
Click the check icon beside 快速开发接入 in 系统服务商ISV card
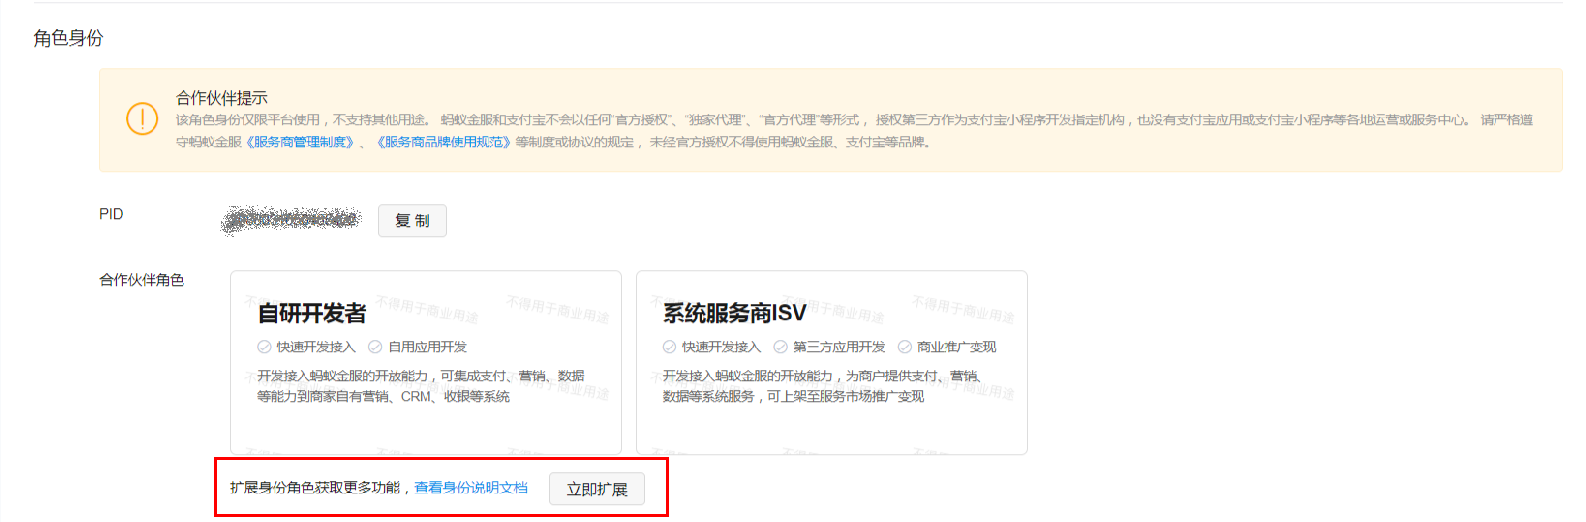(669, 347)
